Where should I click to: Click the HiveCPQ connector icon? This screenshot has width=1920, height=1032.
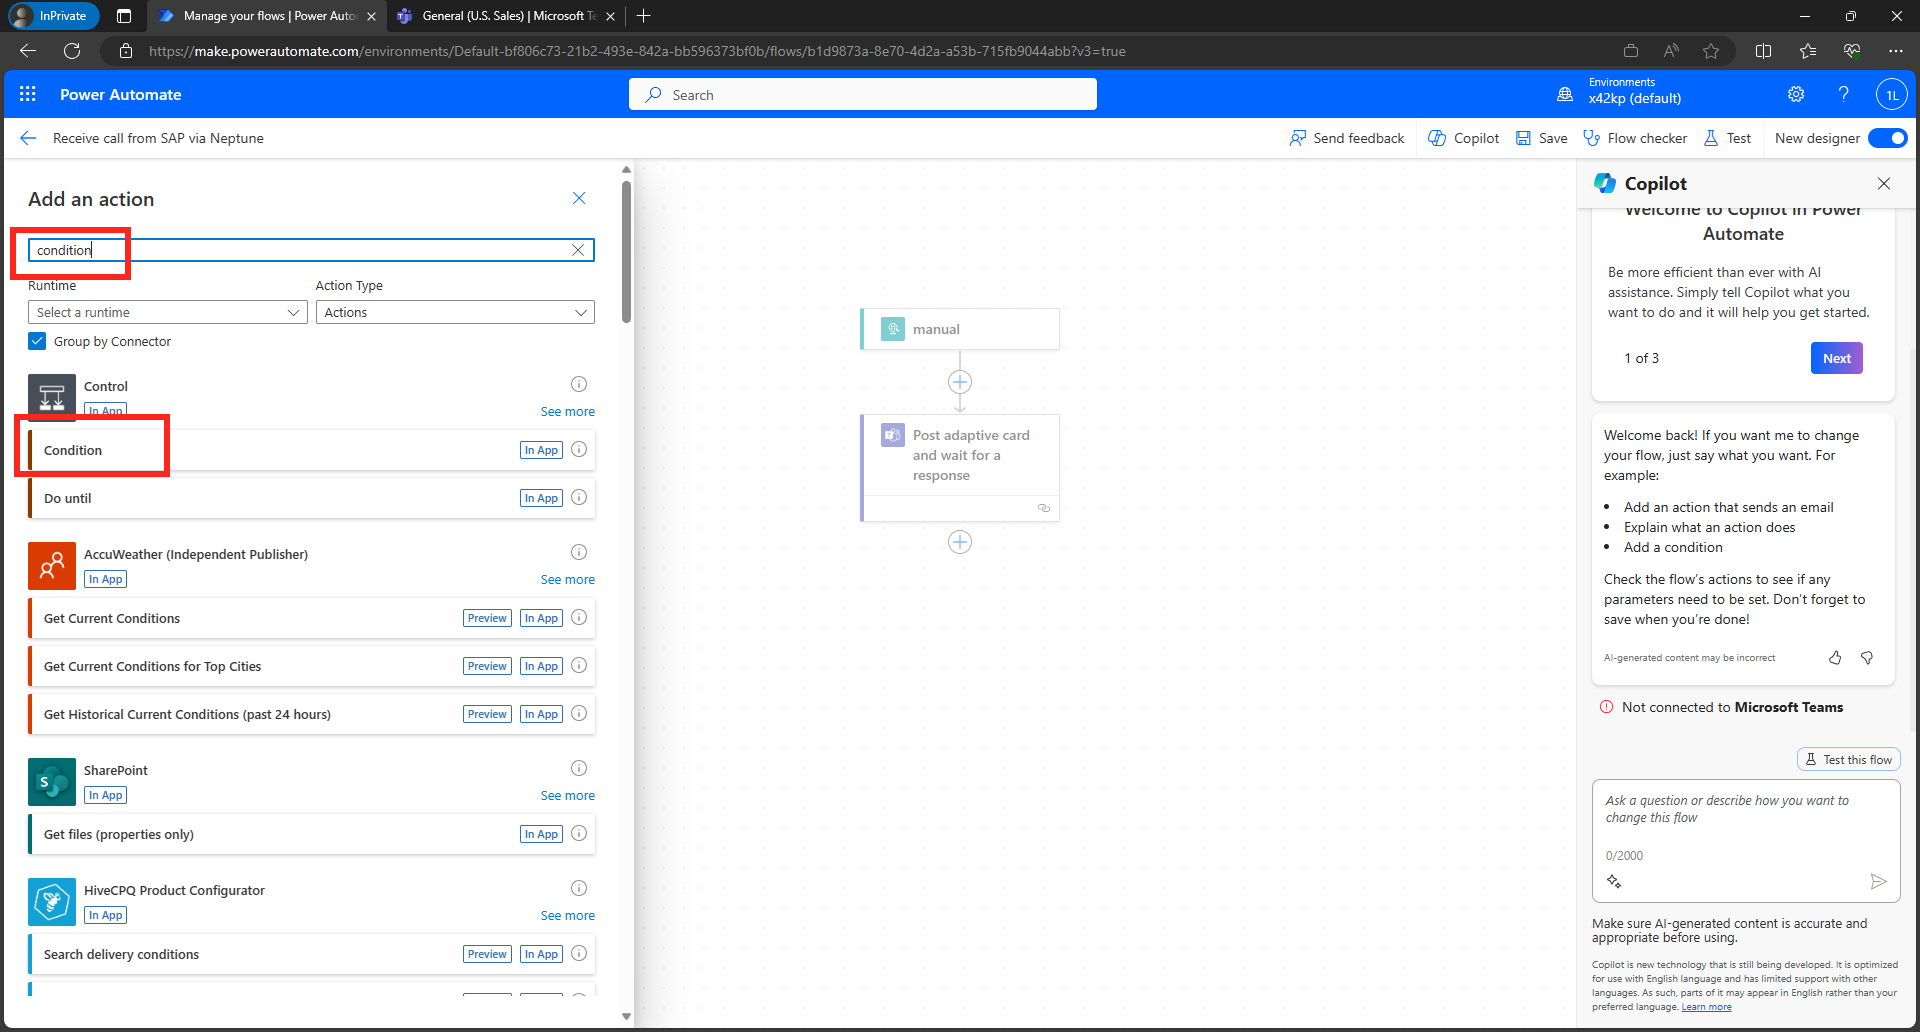click(x=52, y=902)
